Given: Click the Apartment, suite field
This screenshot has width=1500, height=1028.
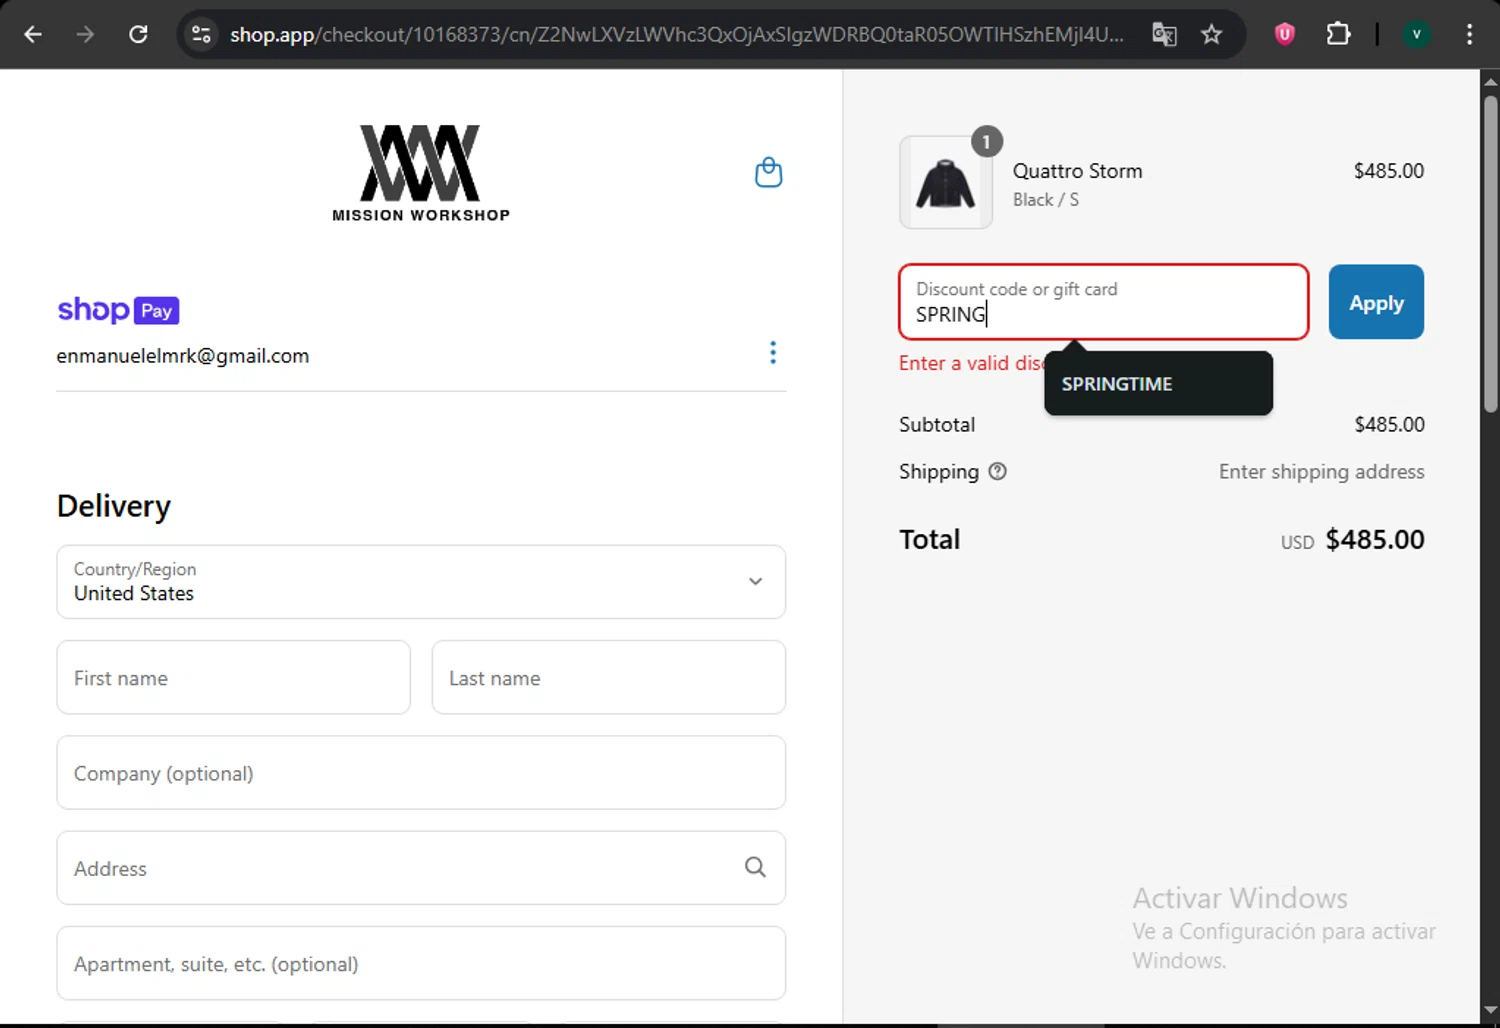Looking at the screenshot, I should (x=421, y=963).
